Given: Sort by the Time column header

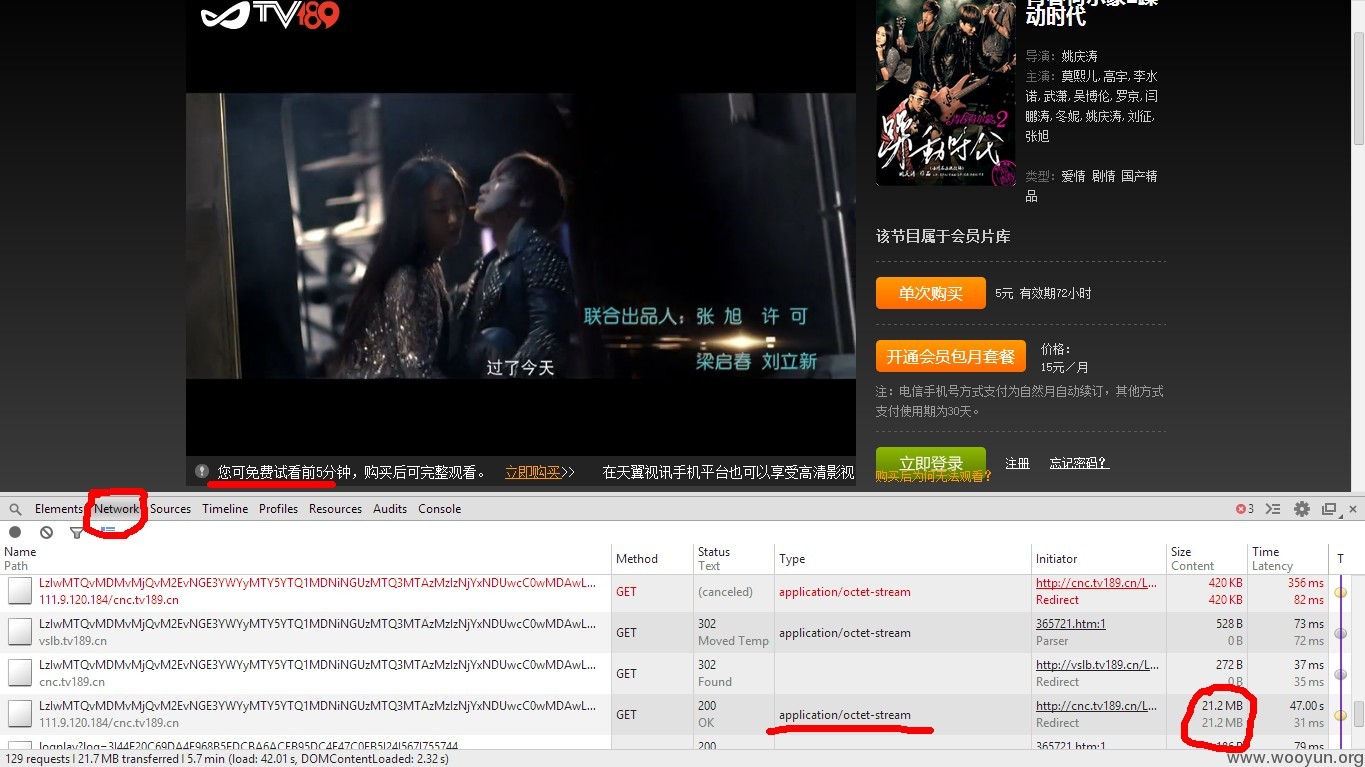Looking at the screenshot, I should coord(1287,558).
